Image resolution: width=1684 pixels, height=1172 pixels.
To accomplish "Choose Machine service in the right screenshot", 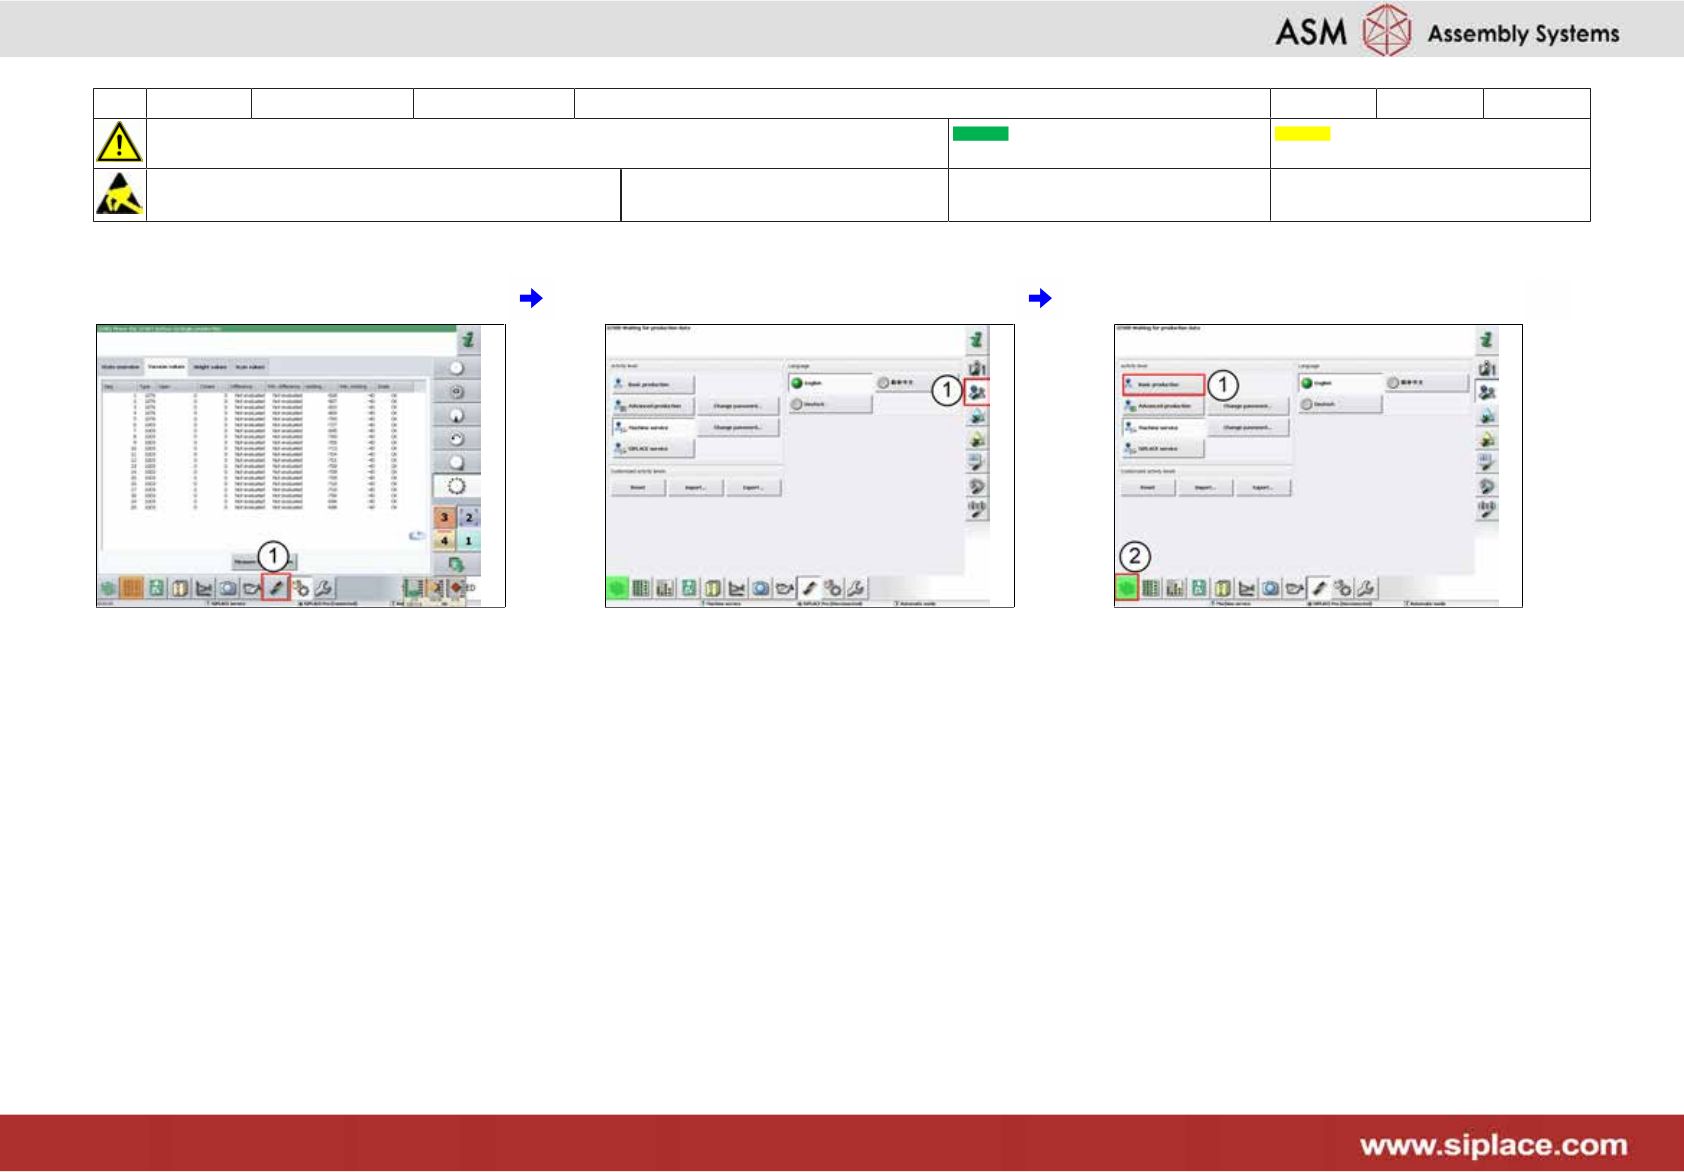I will point(1163,427).
